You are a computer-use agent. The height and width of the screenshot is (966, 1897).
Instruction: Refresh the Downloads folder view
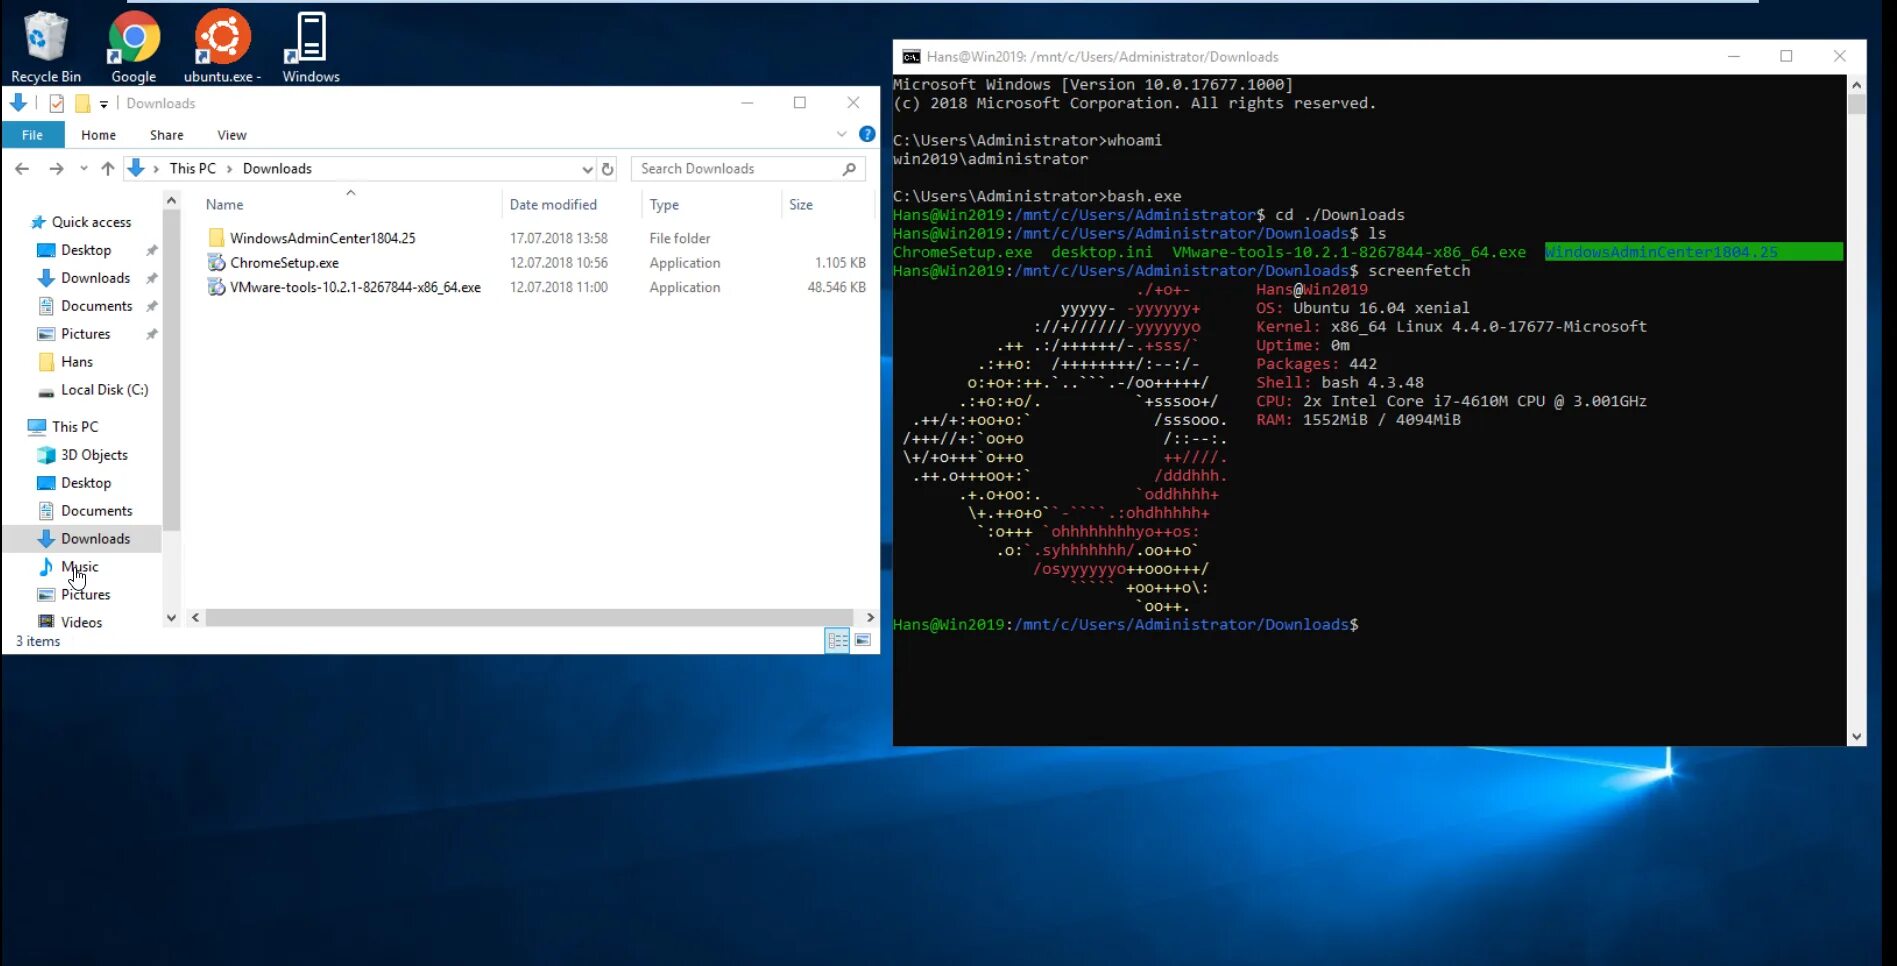(x=607, y=169)
